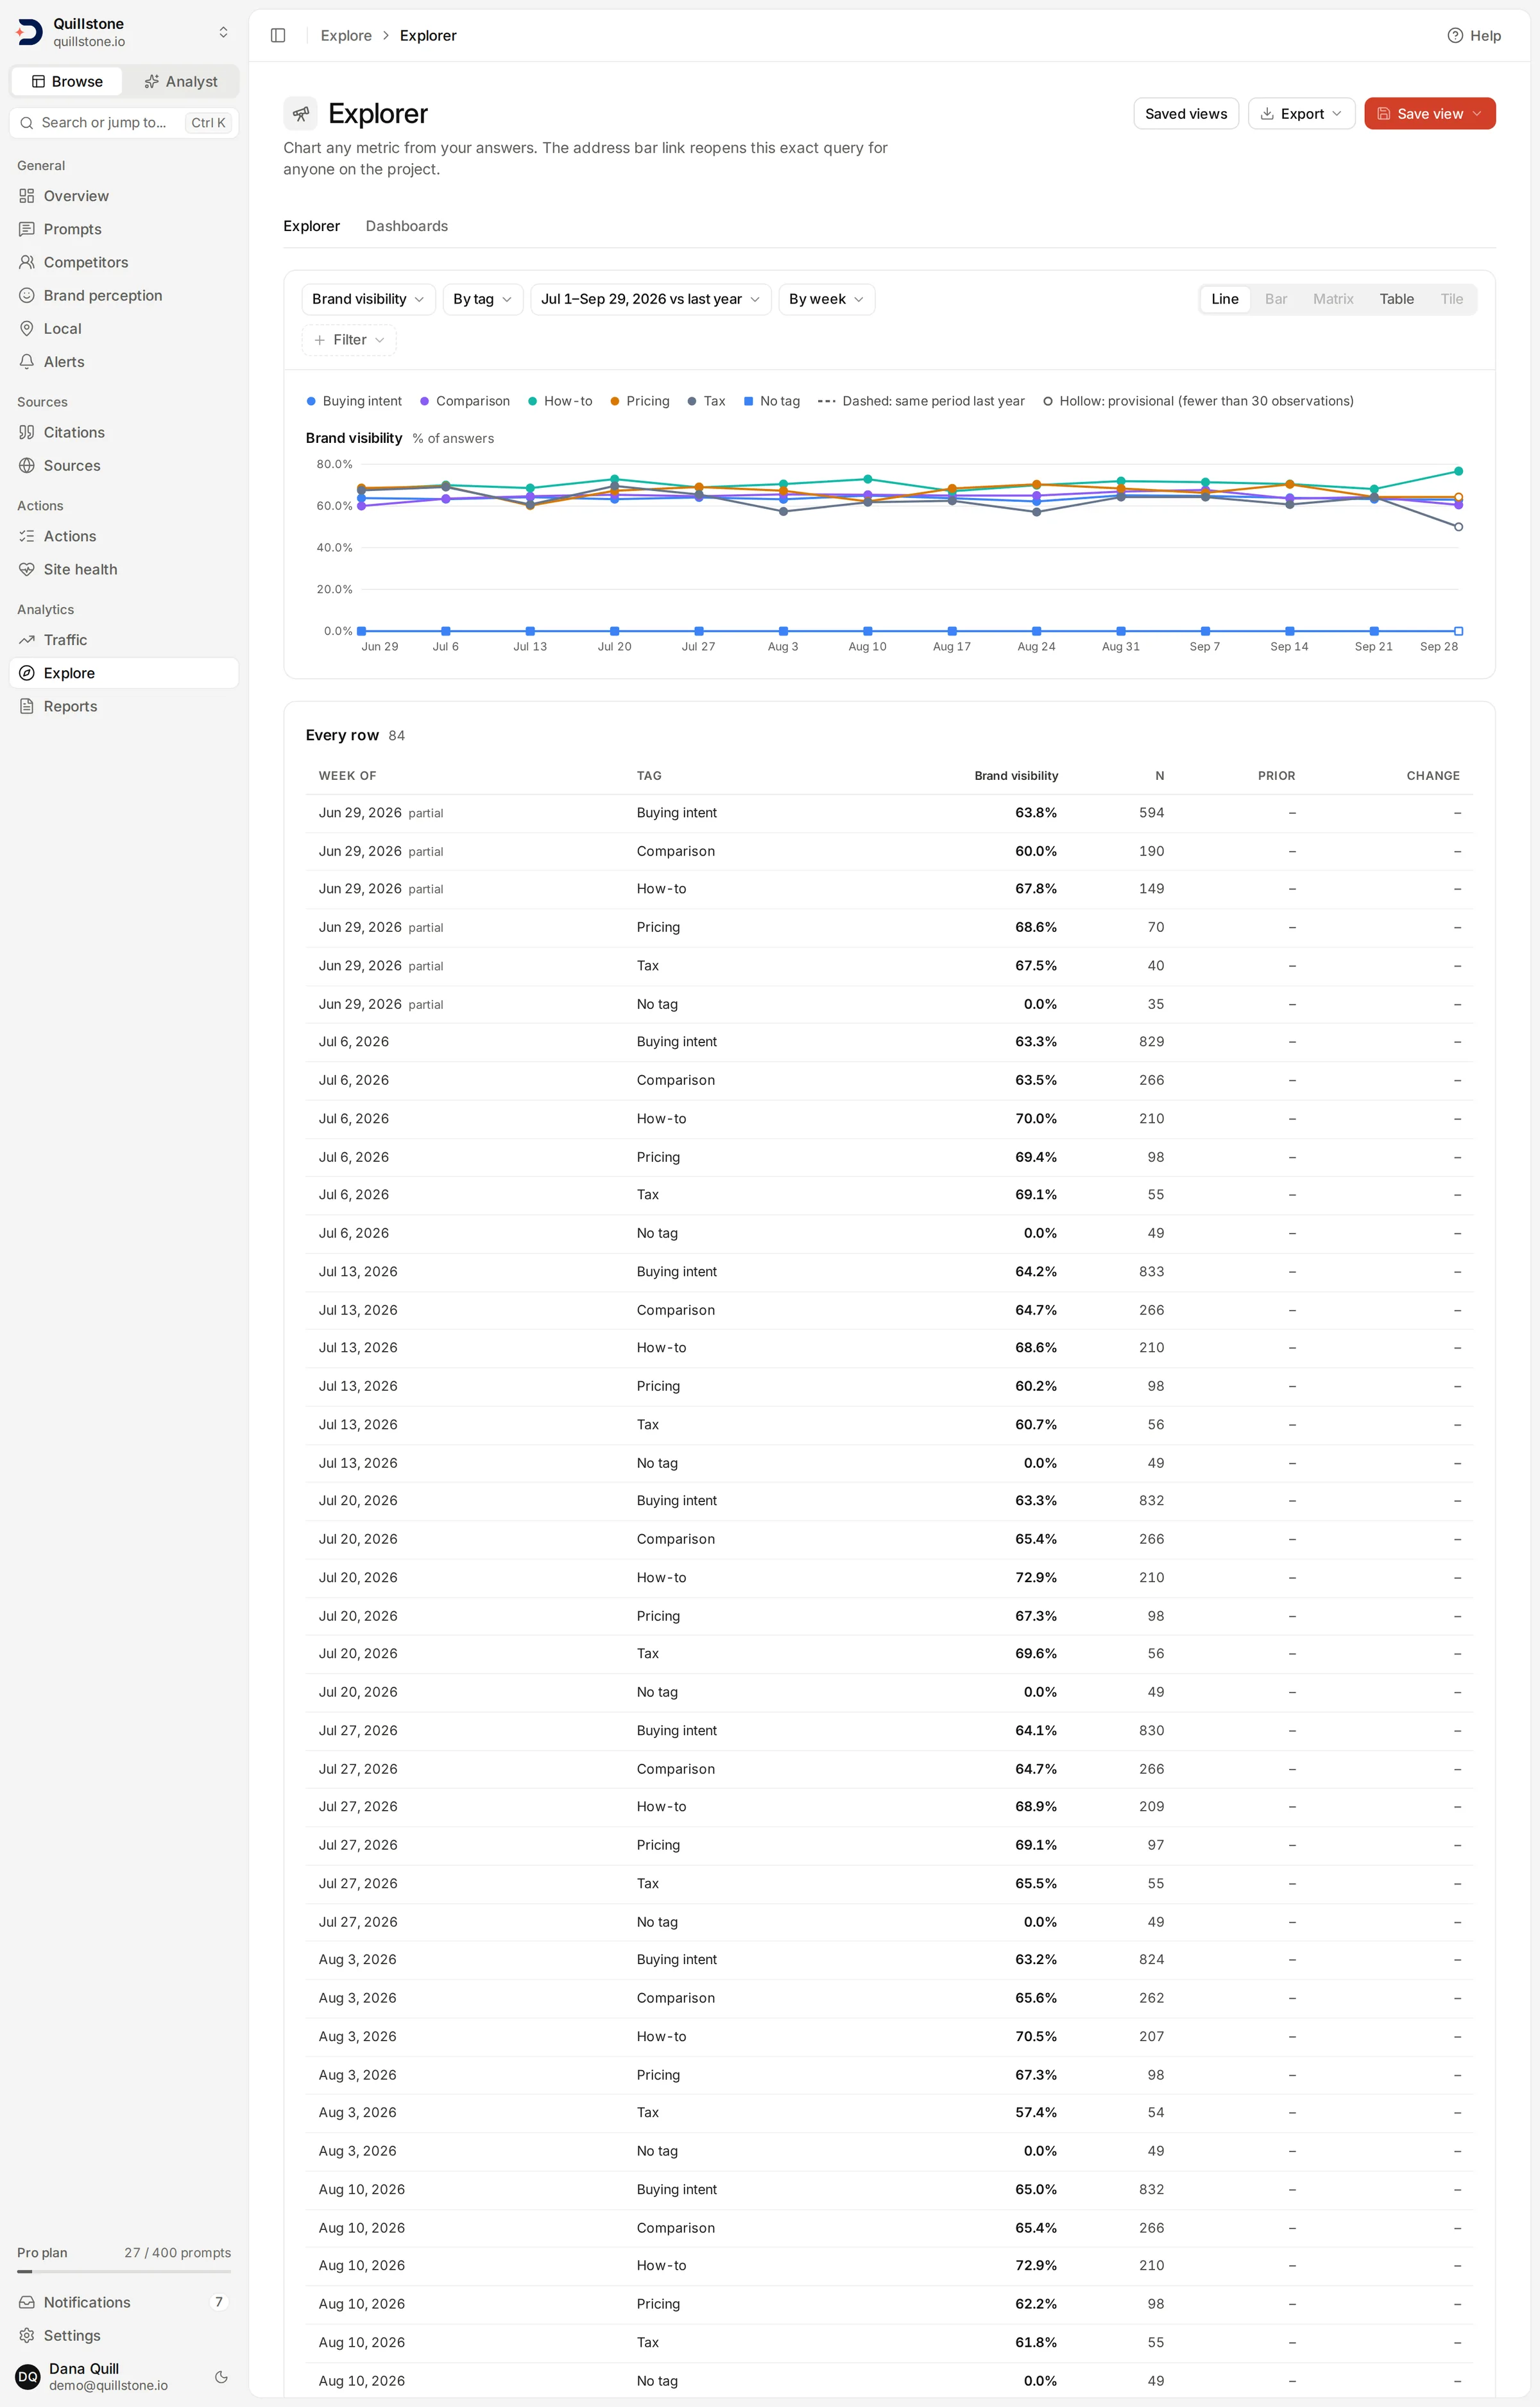Select the Line chart view
Image resolution: width=1540 pixels, height=2407 pixels.
pos(1224,299)
